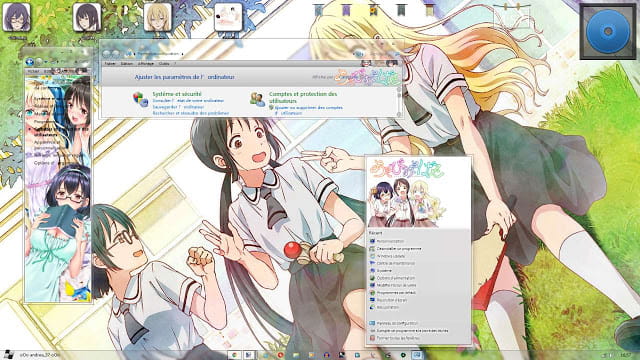Click the Control Panel taskbar button
640x360 pixels.
pos(416,355)
